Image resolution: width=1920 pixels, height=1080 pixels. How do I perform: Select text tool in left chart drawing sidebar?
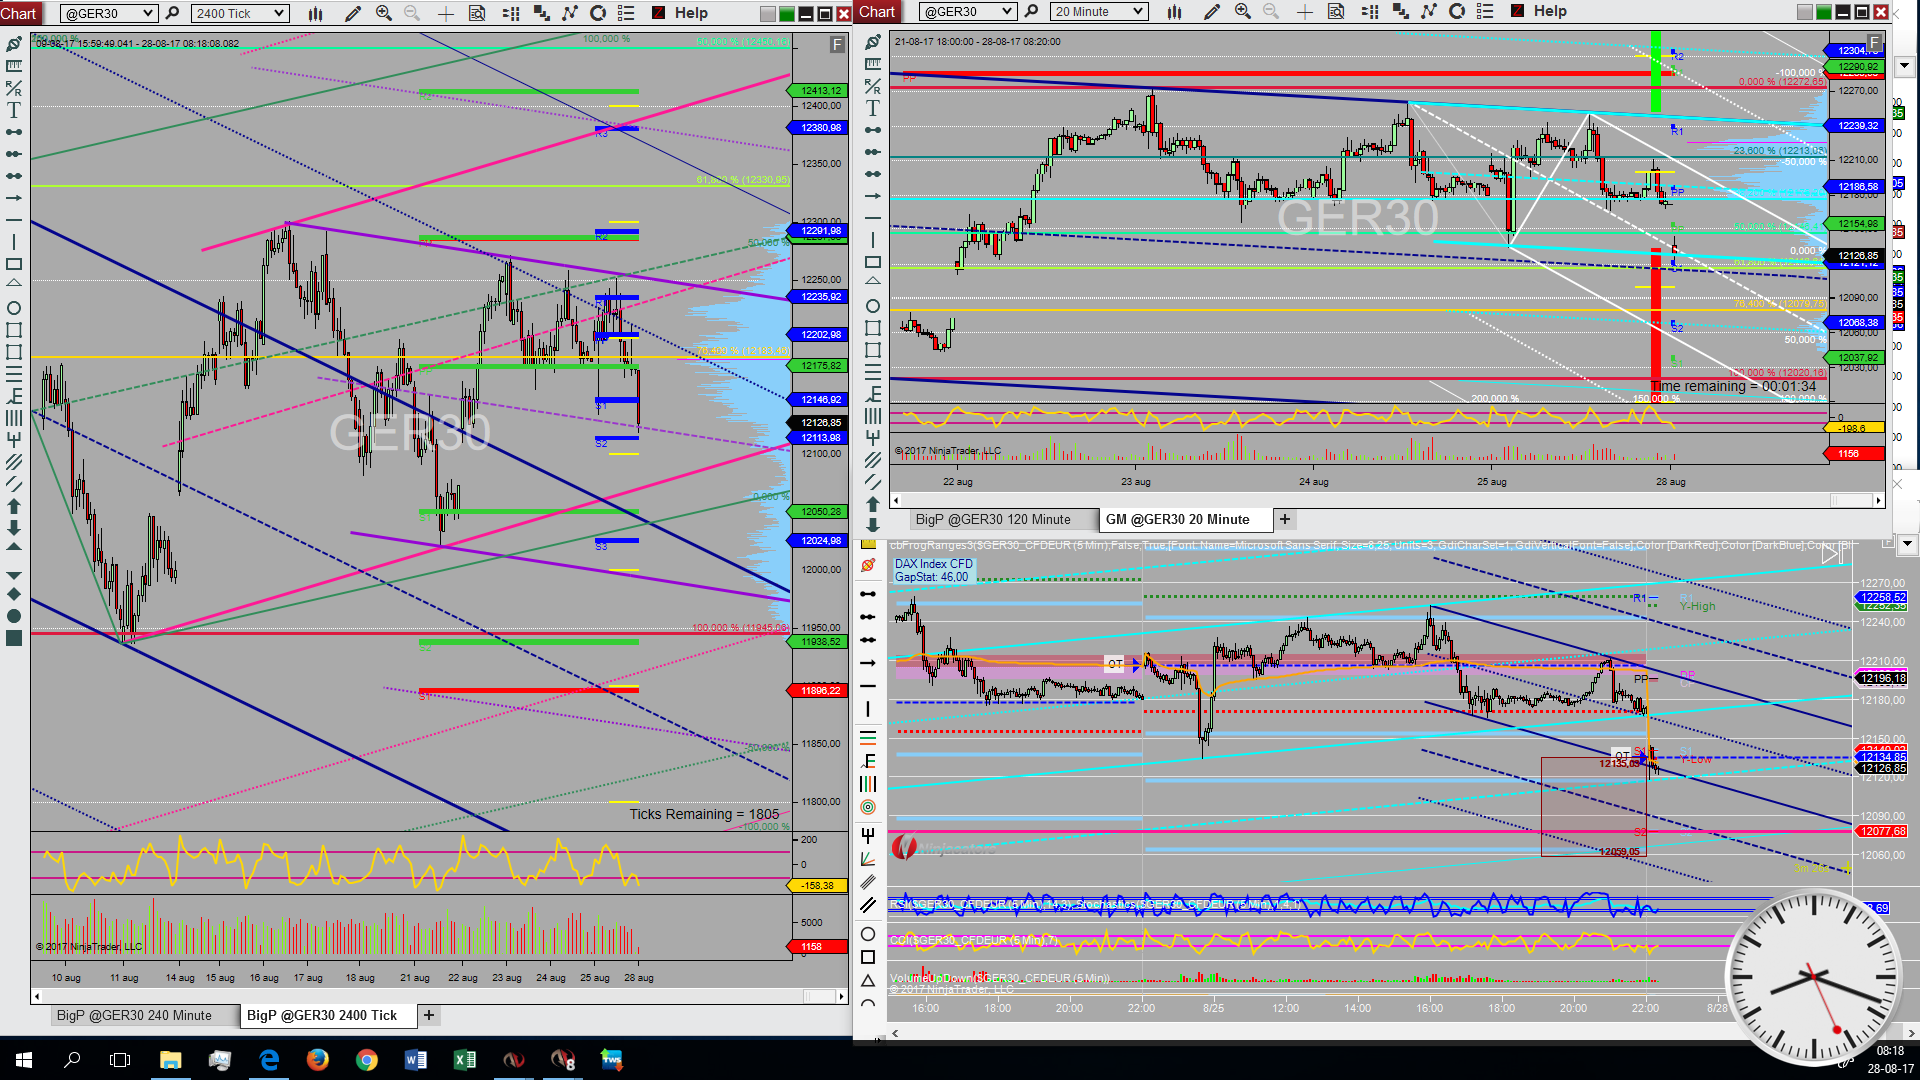[14, 110]
